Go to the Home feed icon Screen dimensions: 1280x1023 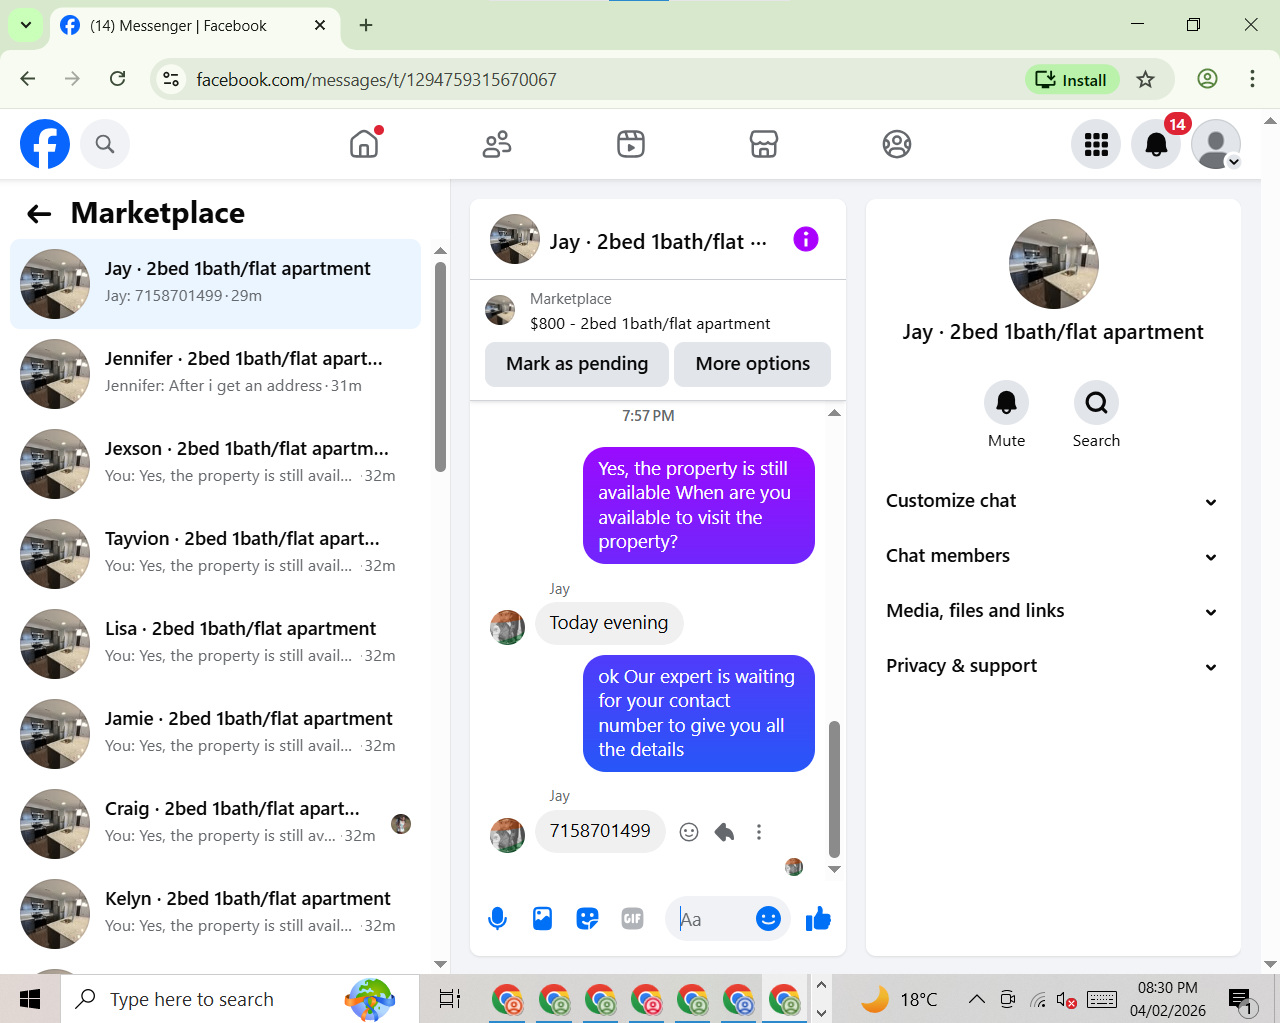point(365,144)
